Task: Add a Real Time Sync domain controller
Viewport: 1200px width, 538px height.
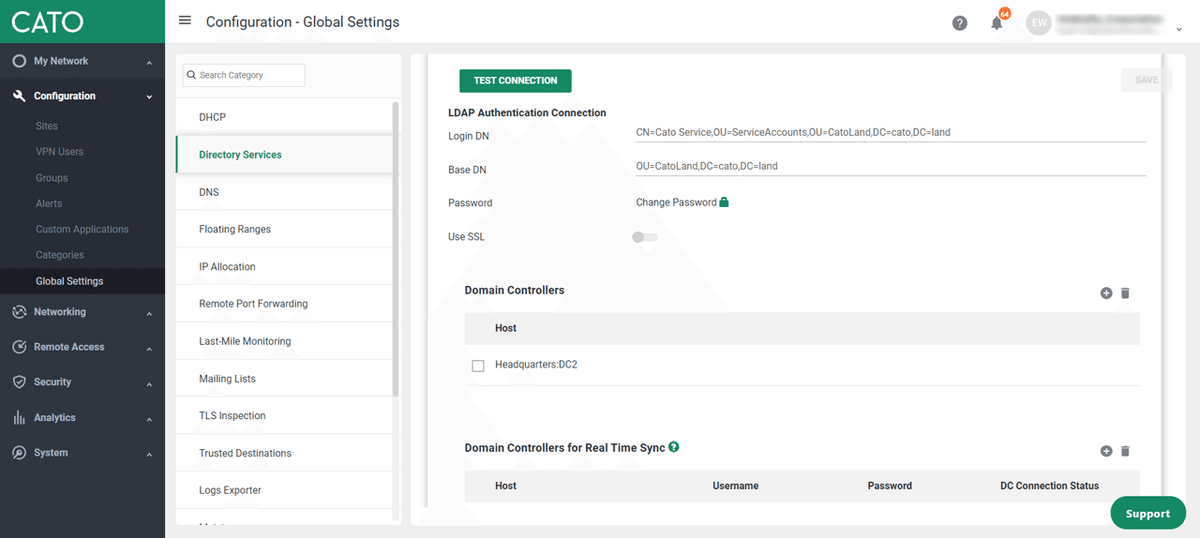Action: point(1106,451)
